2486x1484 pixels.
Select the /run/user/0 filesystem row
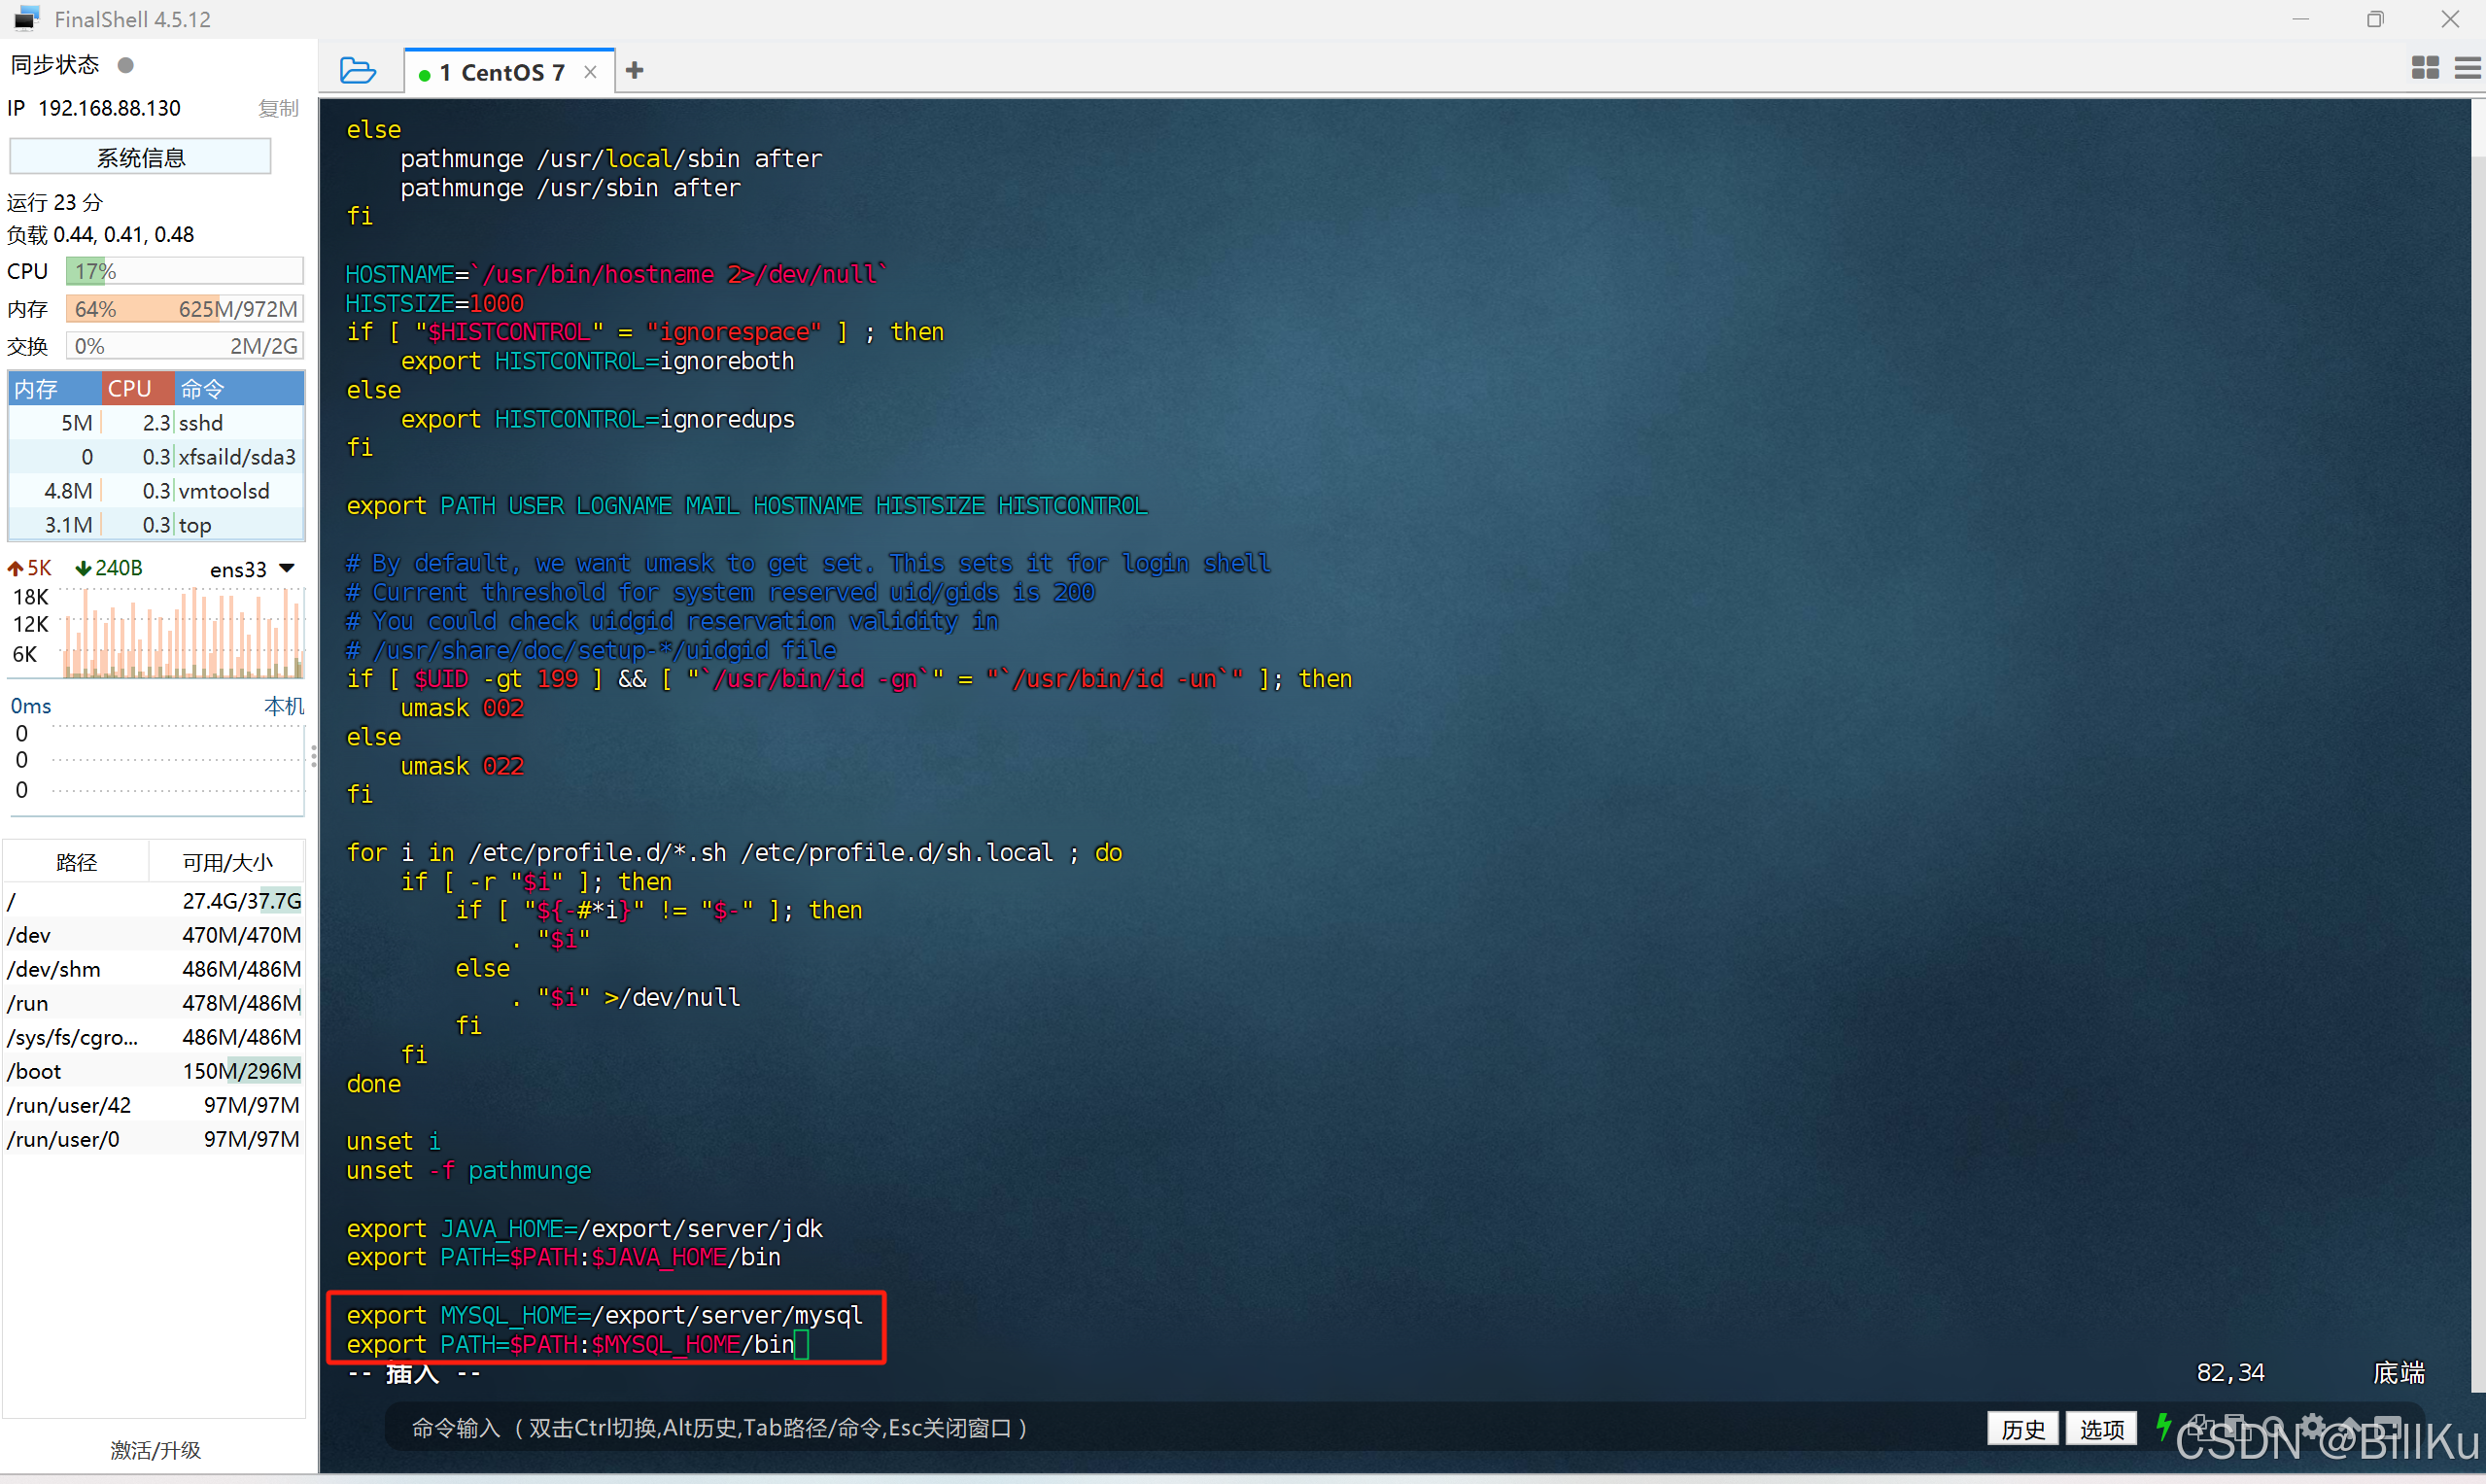coord(154,1139)
